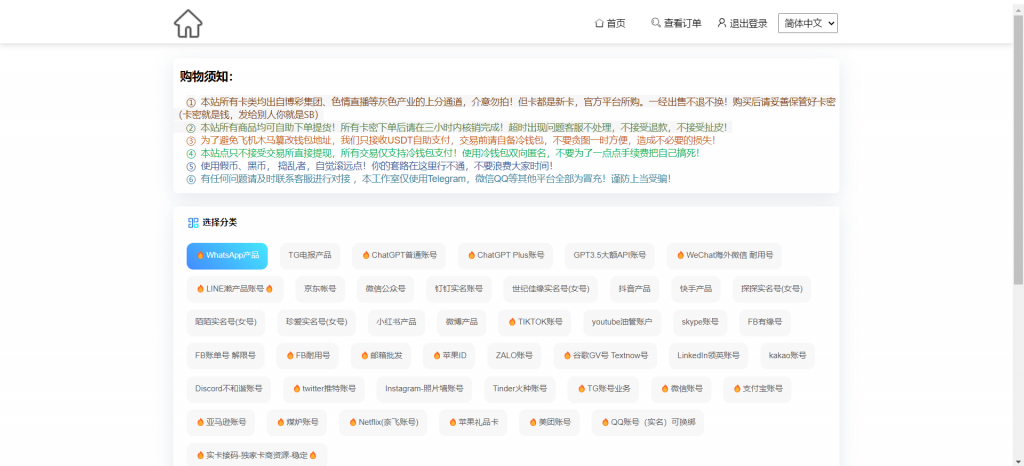Select the ChatGPT Plus账号 category
Image resolution: width=1024 pixels, height=466 pixels.
505,256
